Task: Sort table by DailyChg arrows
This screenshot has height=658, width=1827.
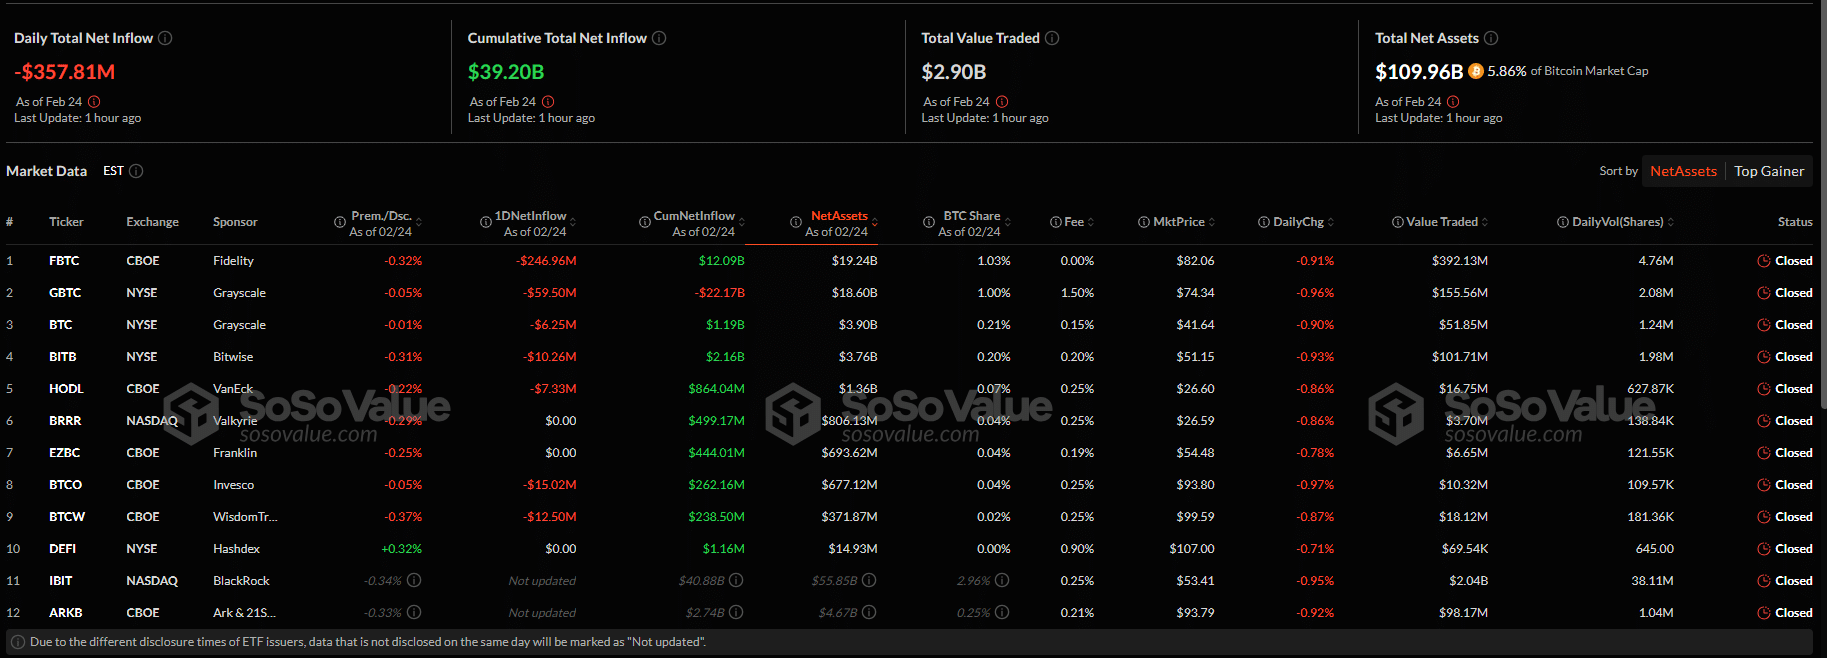Action: (x=1331, y=222)
